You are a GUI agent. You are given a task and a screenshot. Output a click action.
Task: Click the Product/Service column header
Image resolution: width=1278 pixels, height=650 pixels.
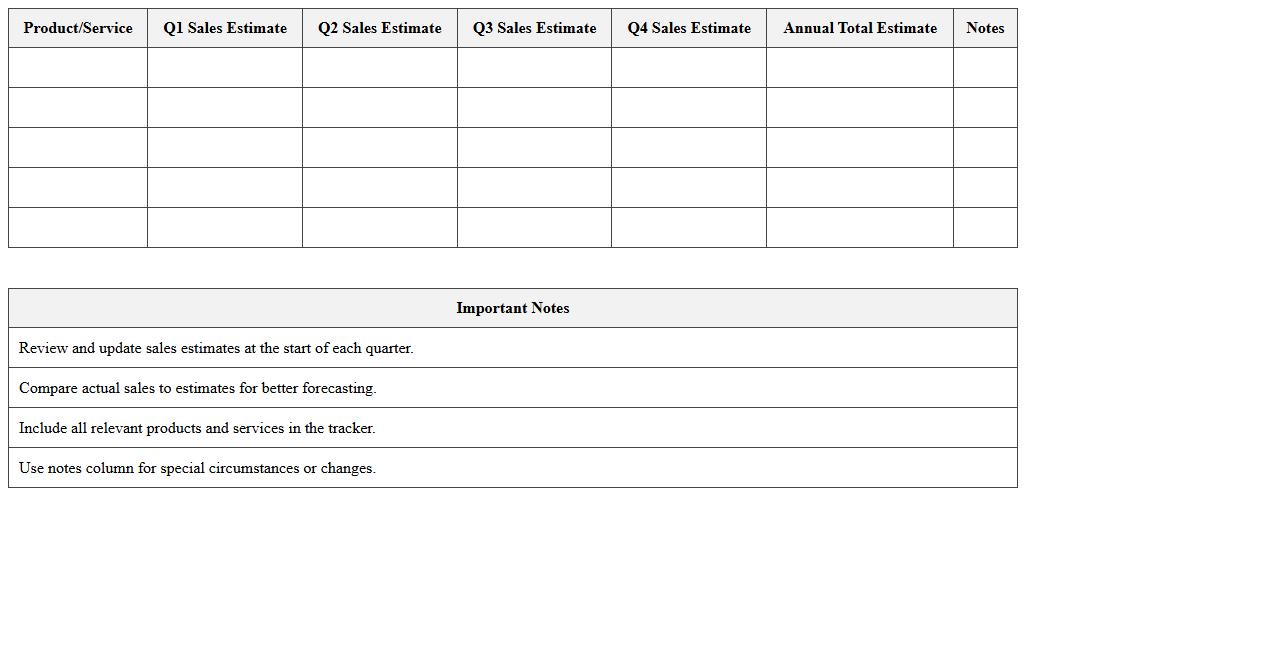pos(78,28)
